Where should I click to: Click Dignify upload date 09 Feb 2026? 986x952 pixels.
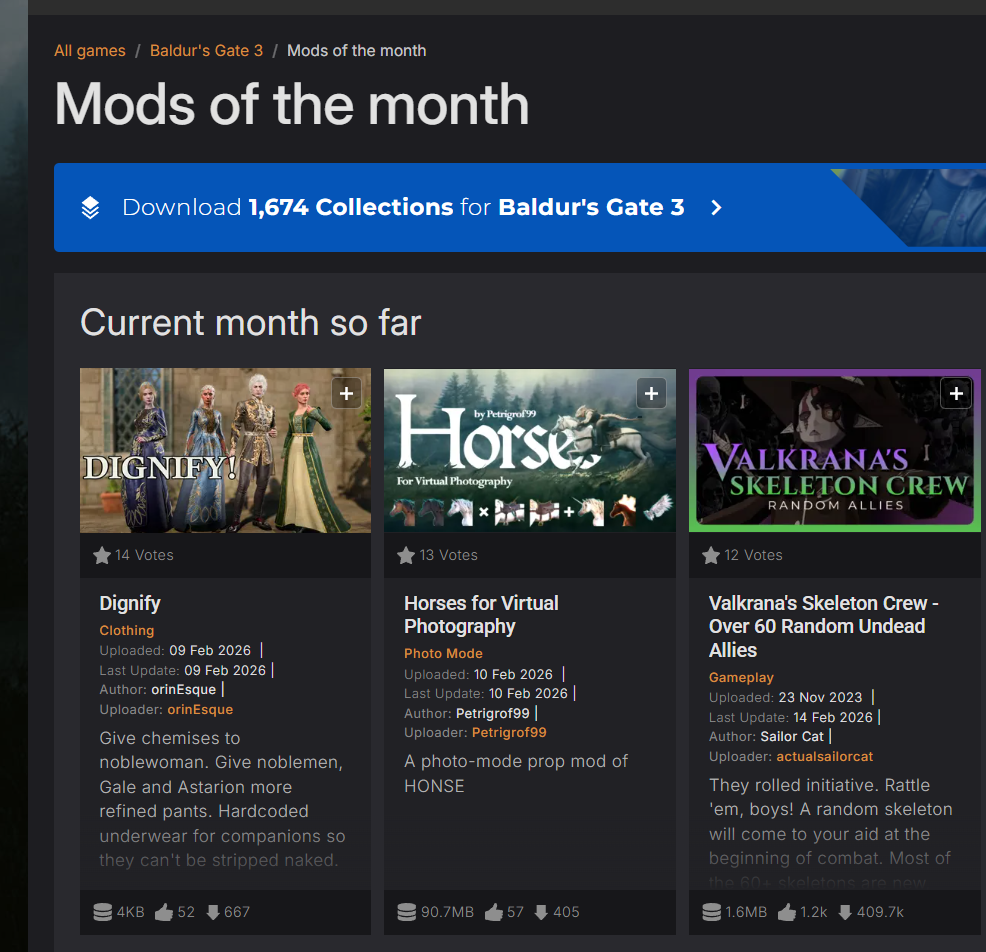point(210,650)
